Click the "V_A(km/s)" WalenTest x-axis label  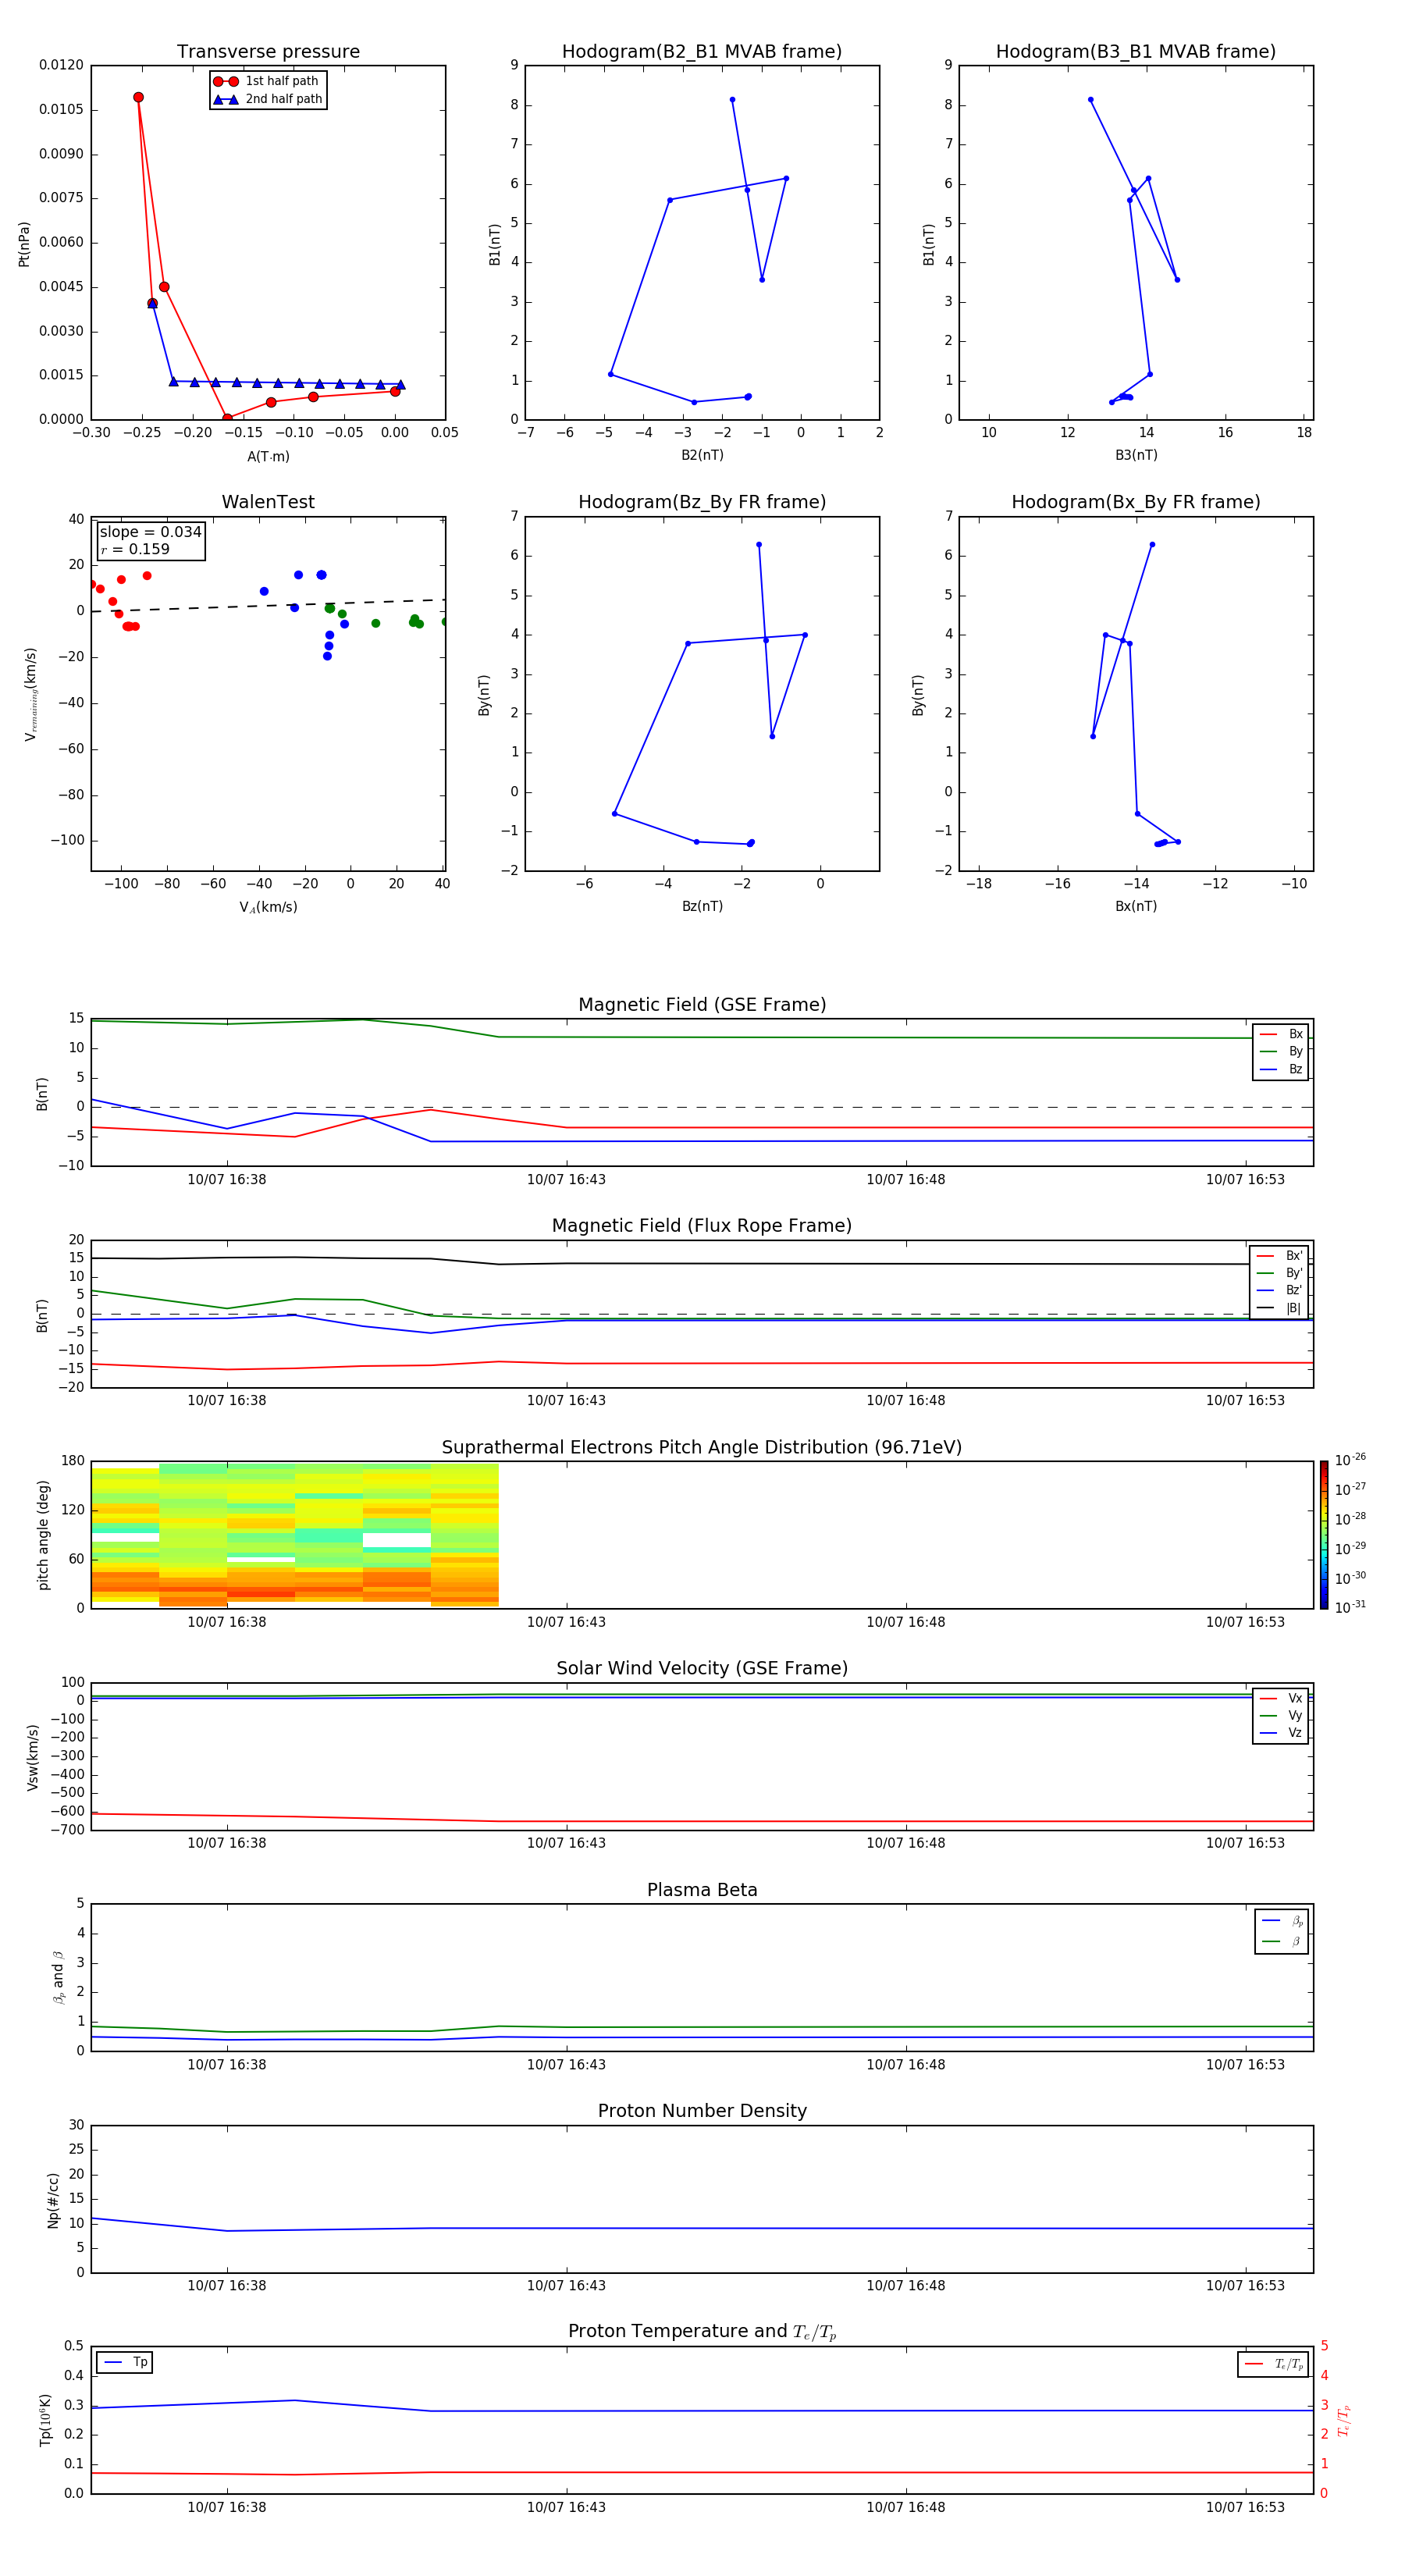[x=268, y=907]
